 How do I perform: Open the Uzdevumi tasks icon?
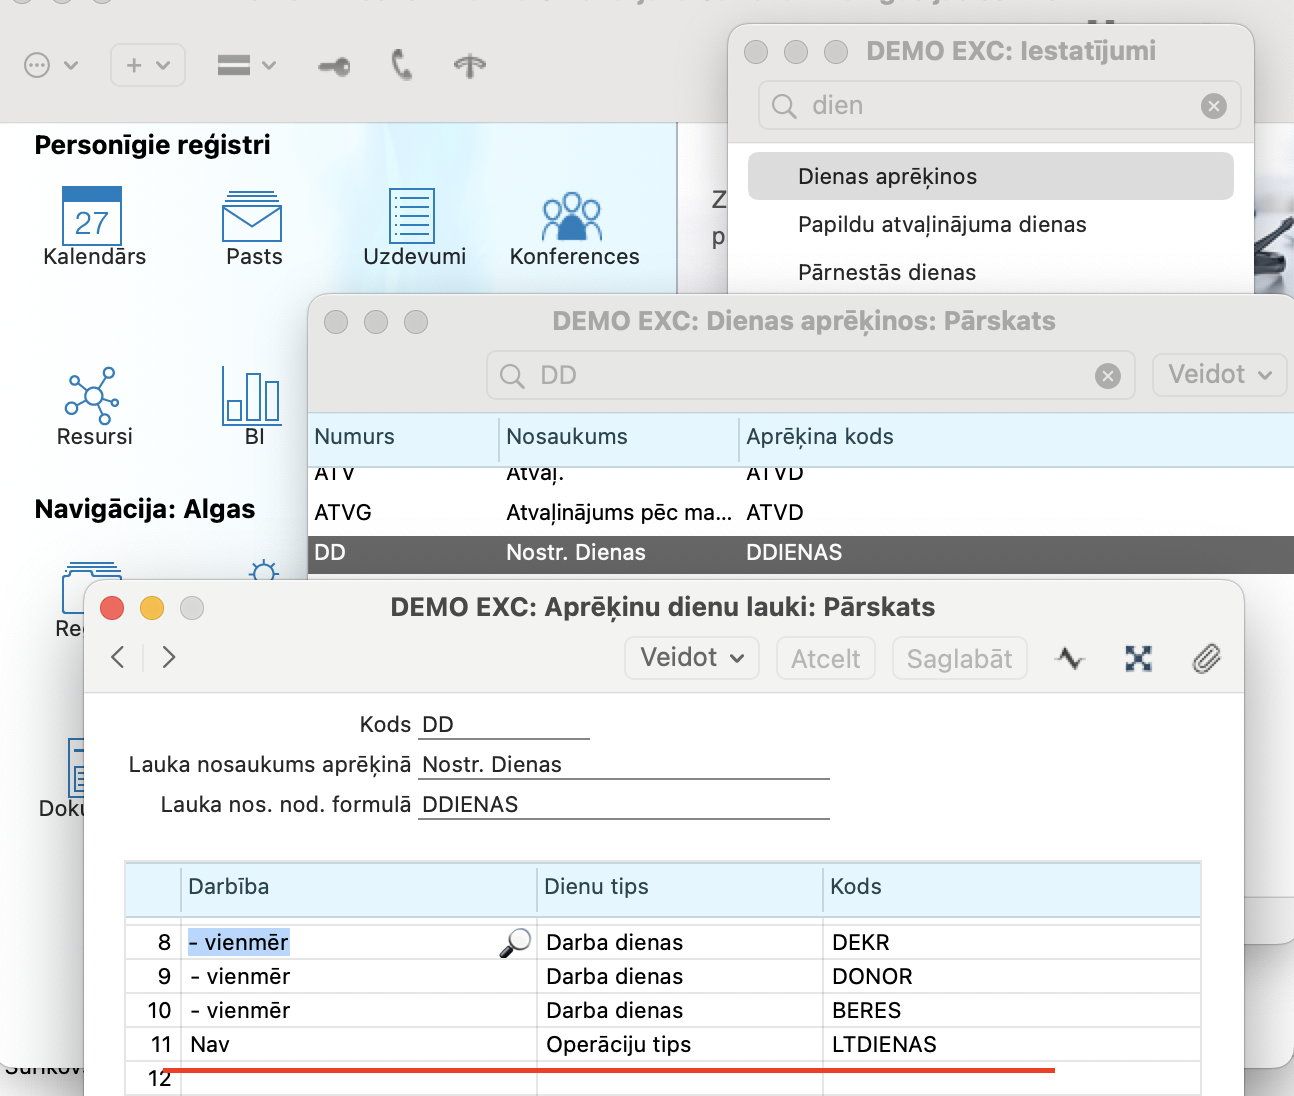[412, 217]
